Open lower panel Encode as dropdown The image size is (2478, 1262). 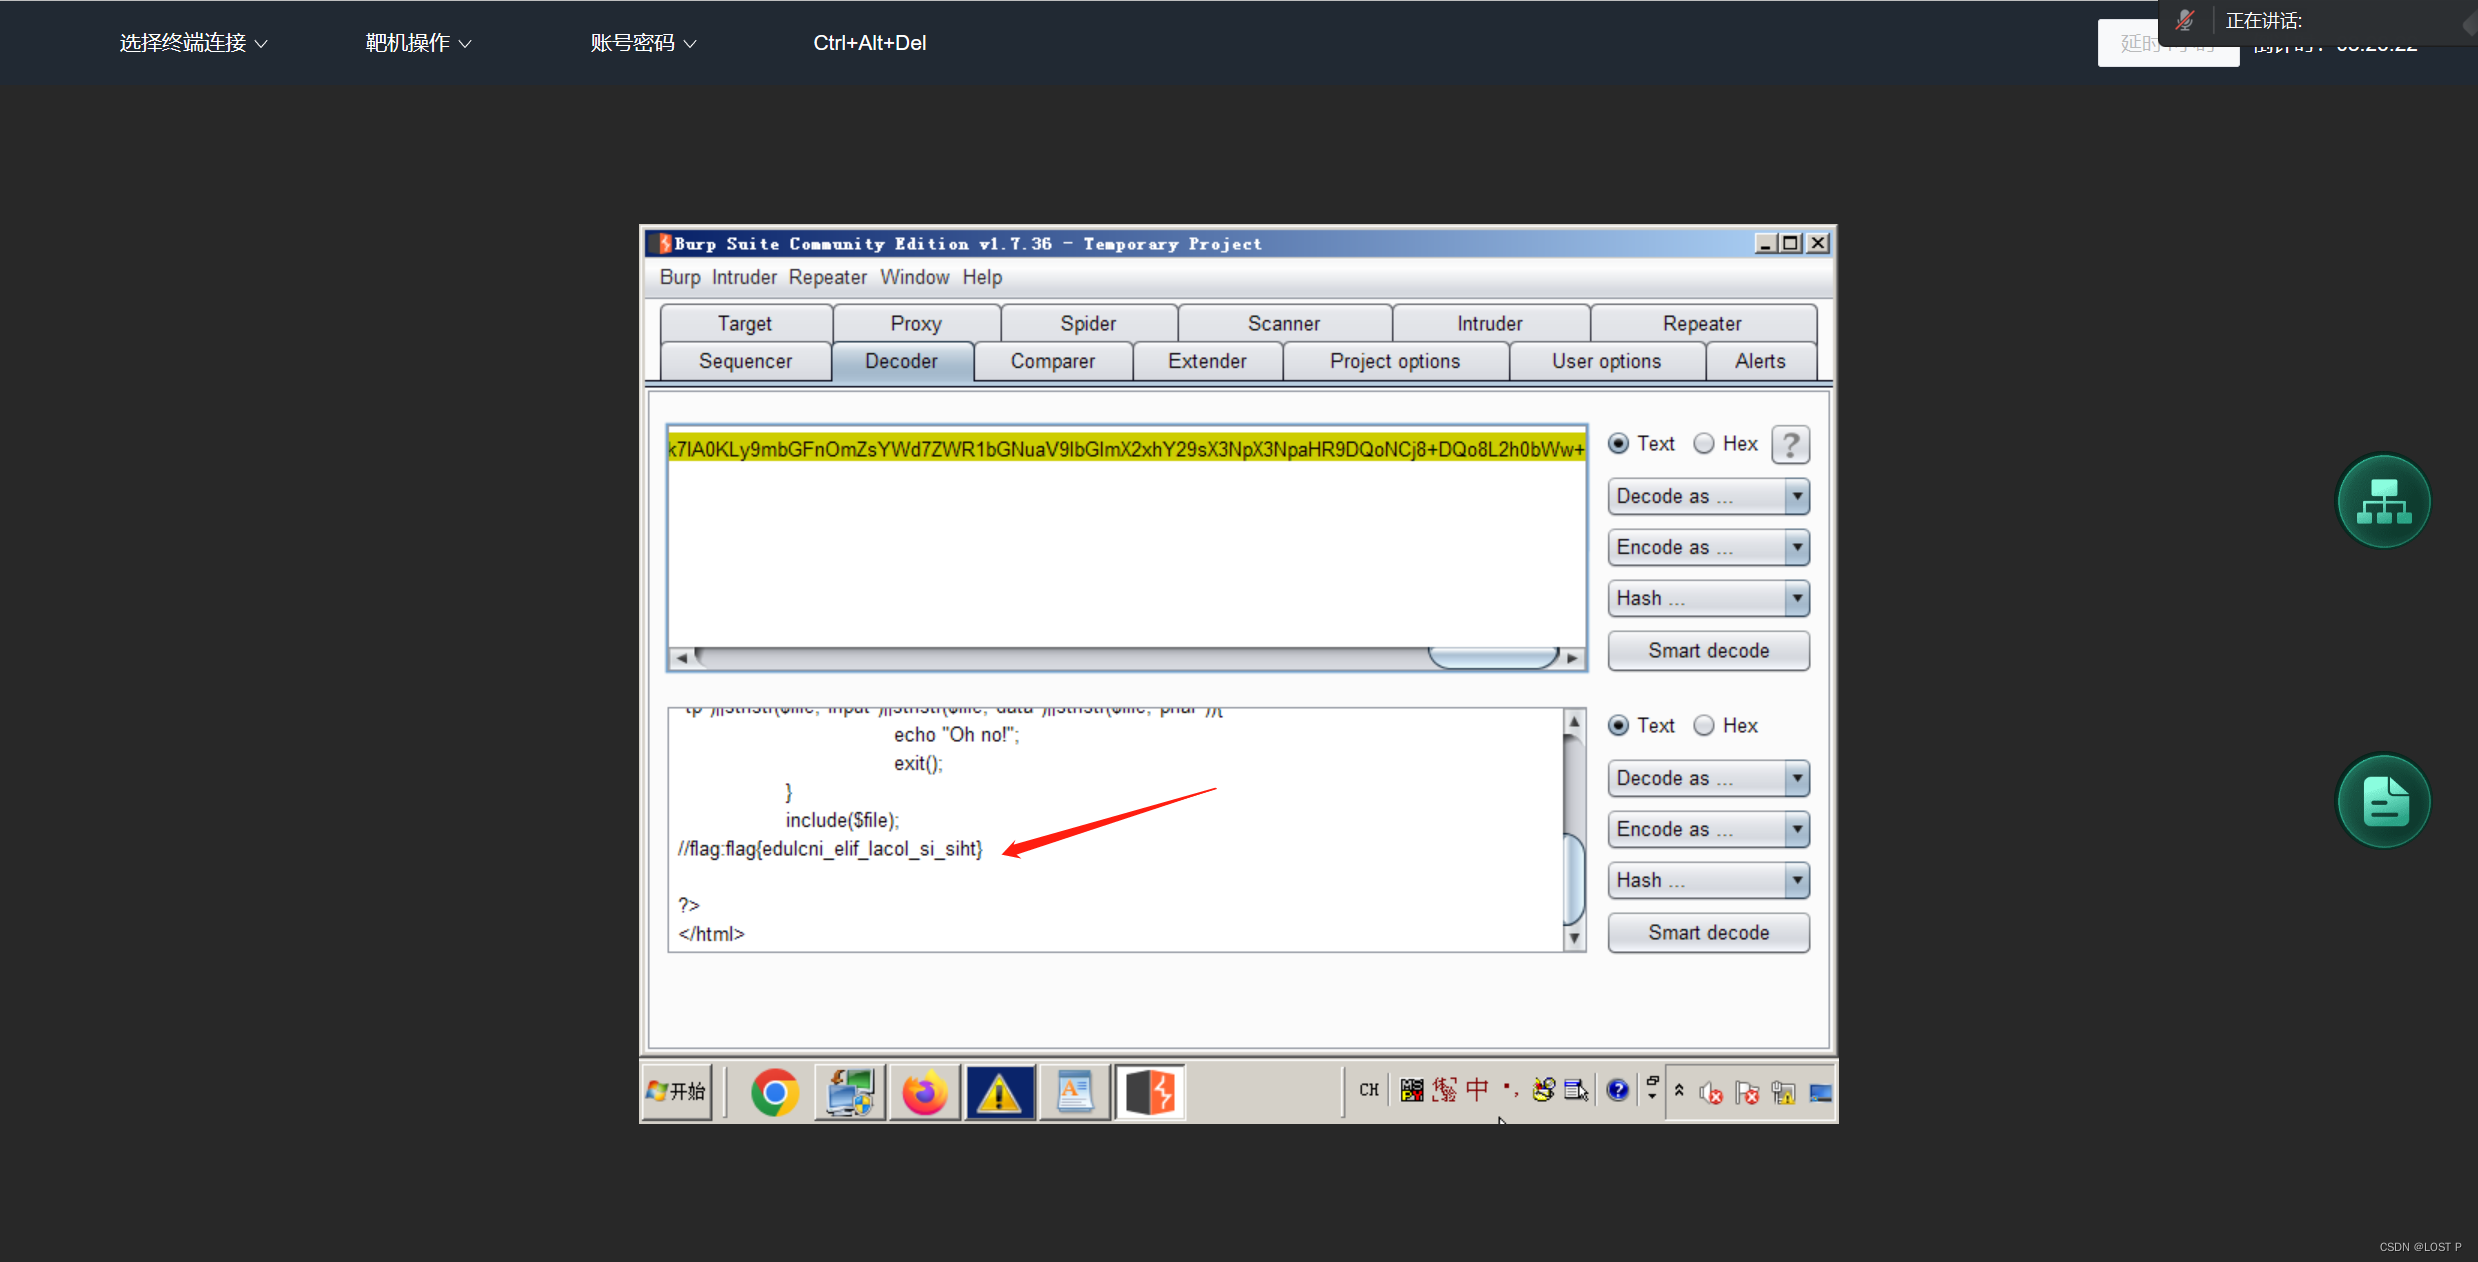coord(1708,829)
